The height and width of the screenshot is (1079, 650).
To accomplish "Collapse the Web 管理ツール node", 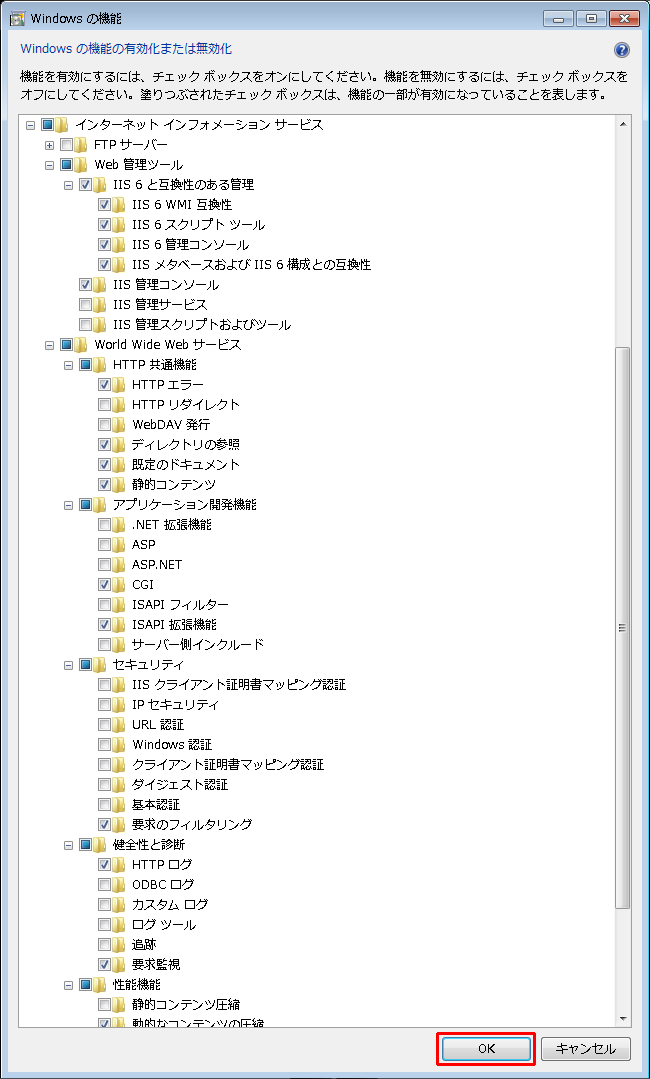I will tap(49, 165).
